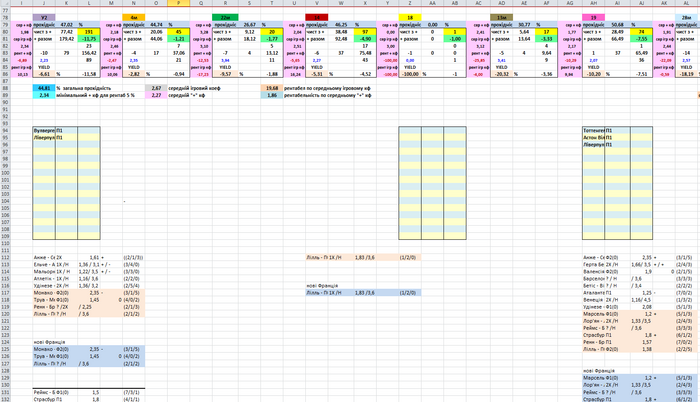Click the orange '4м' block title cell
700x402 pixels.
pyautogui.click(x=133, y=18)
